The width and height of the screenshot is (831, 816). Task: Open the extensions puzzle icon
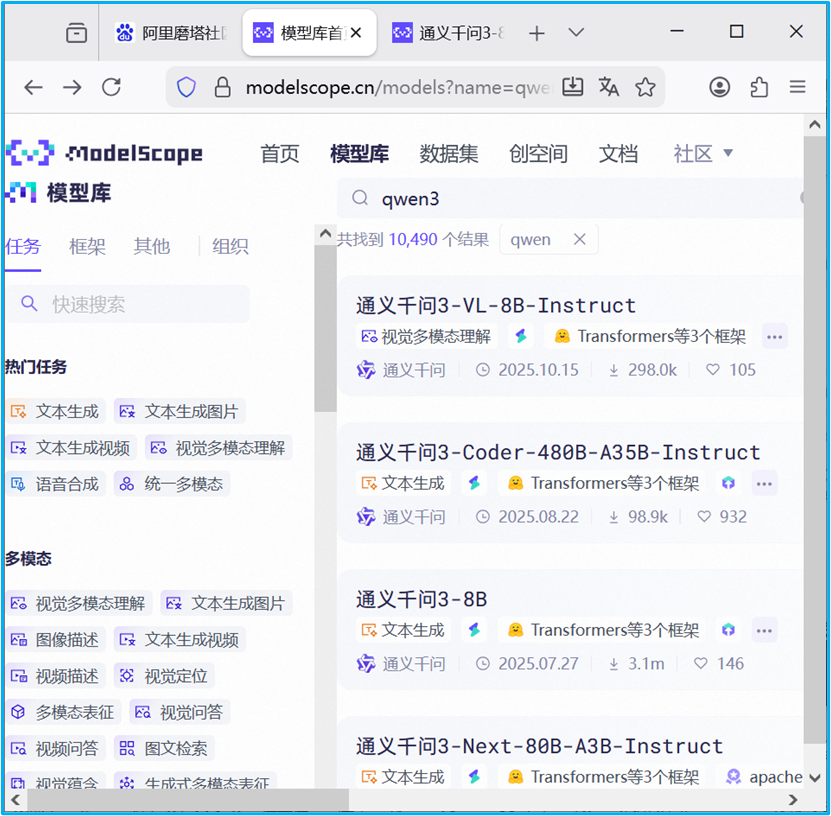coord(759,87)
